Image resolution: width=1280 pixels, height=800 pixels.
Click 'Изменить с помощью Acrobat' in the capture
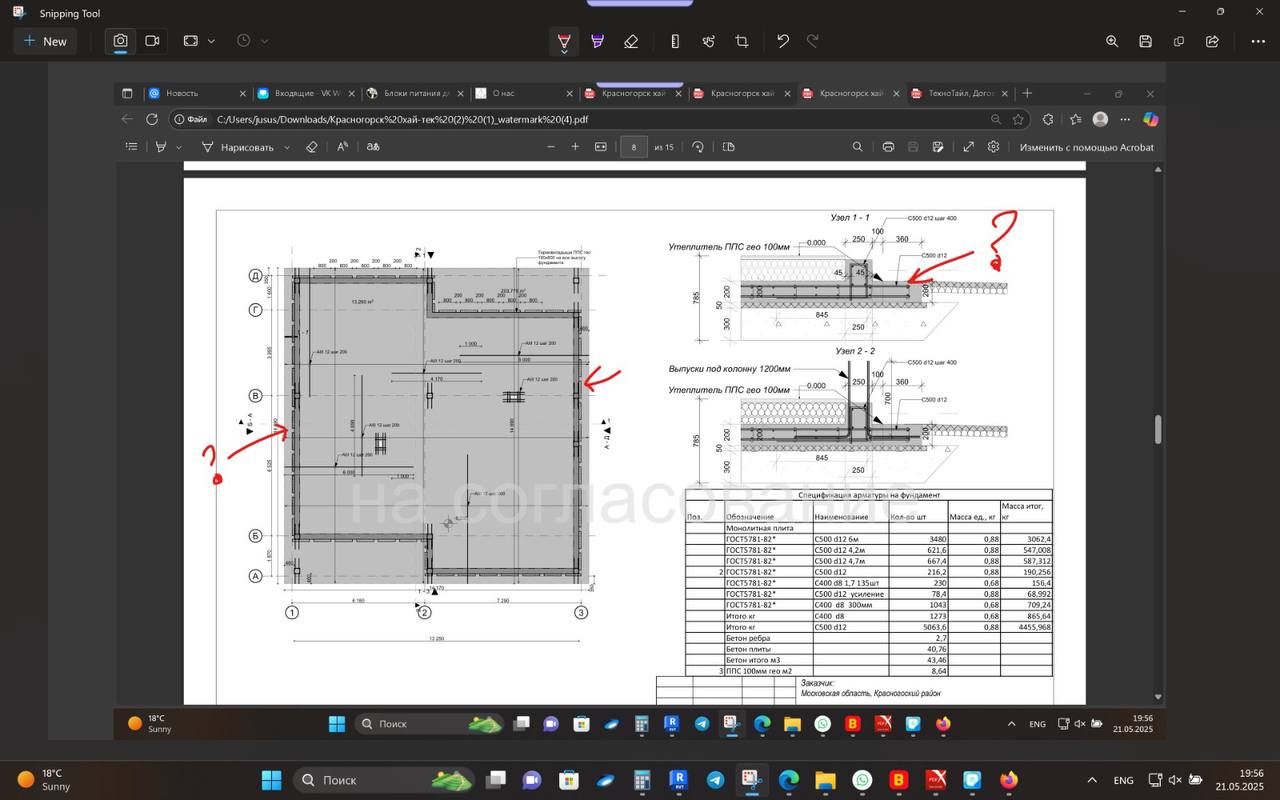[1086, 147]
